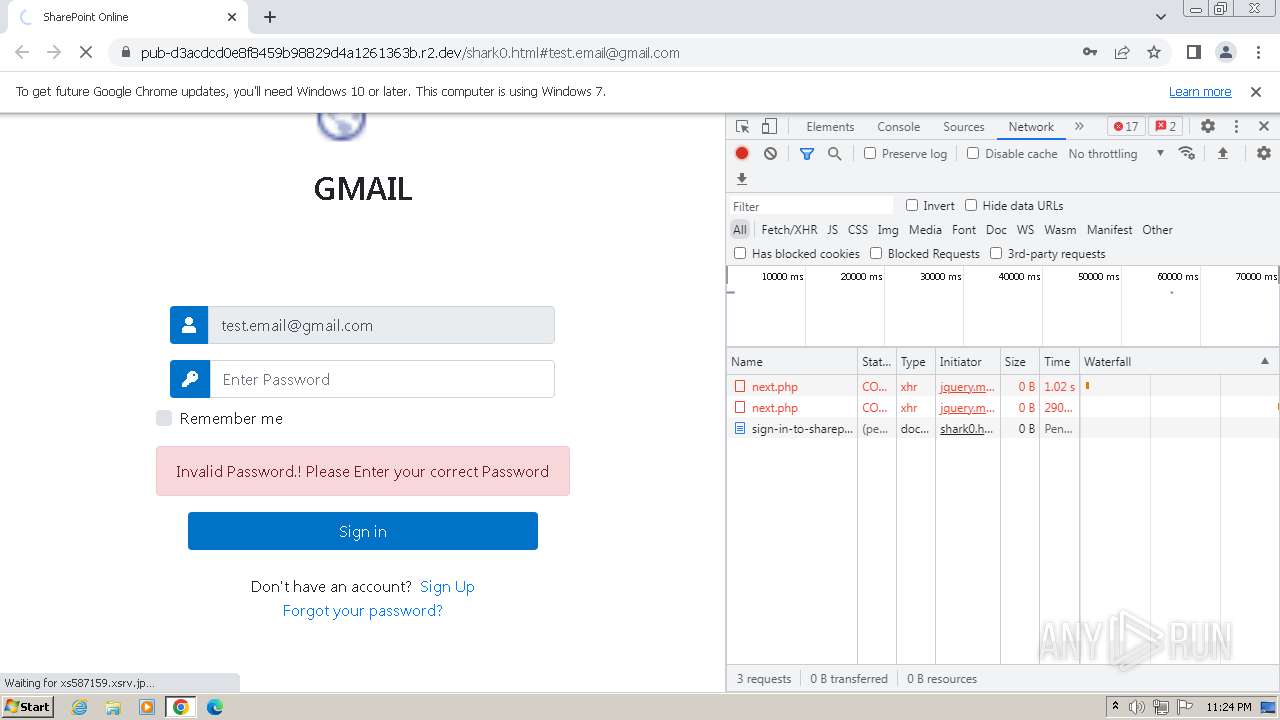Toggle network filter bar
This screenshot has width=1280, height=720.
[807, 154]
